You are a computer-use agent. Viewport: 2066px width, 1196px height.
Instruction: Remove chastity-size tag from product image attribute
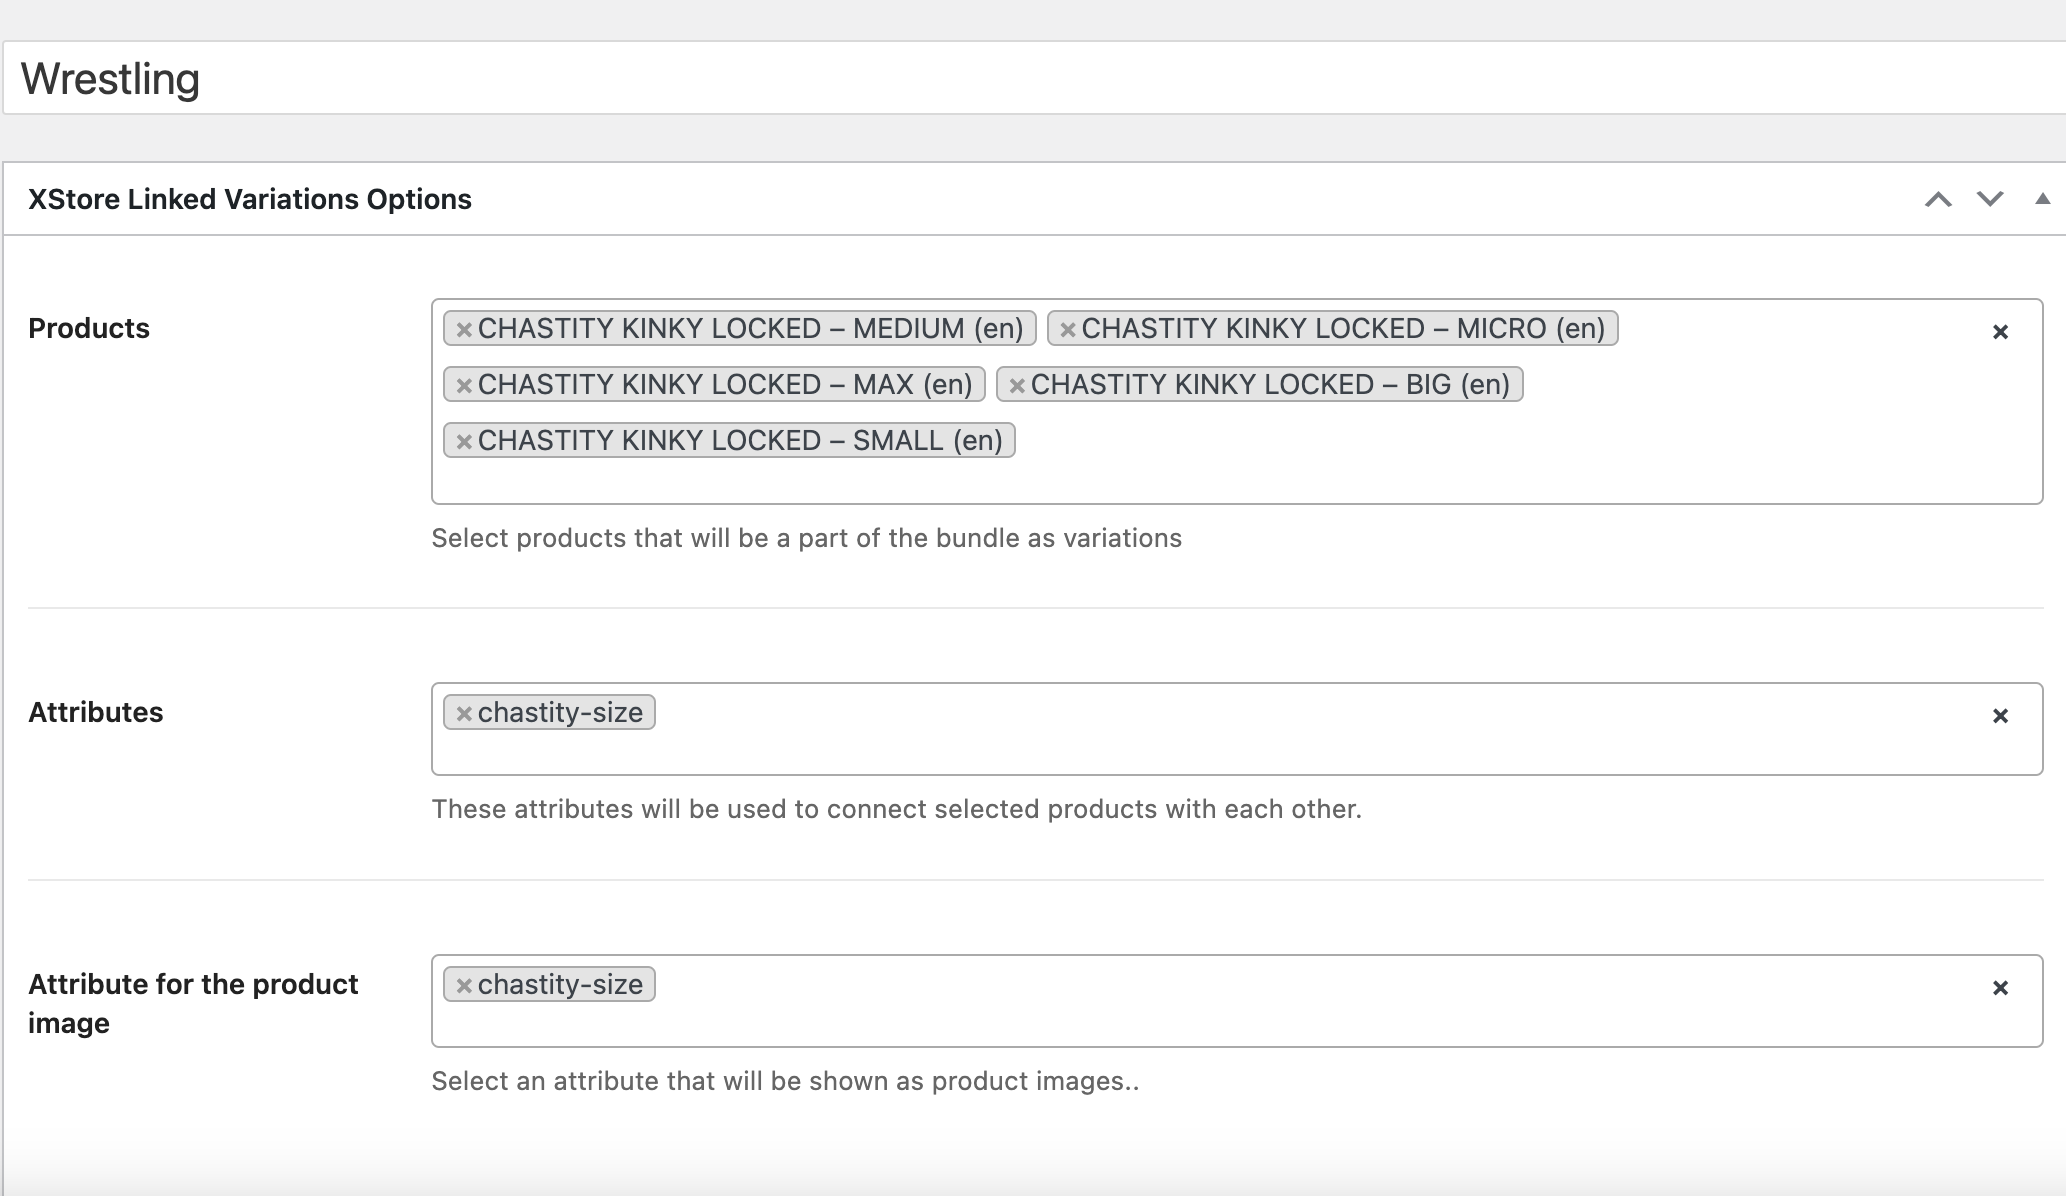(463, 985)
